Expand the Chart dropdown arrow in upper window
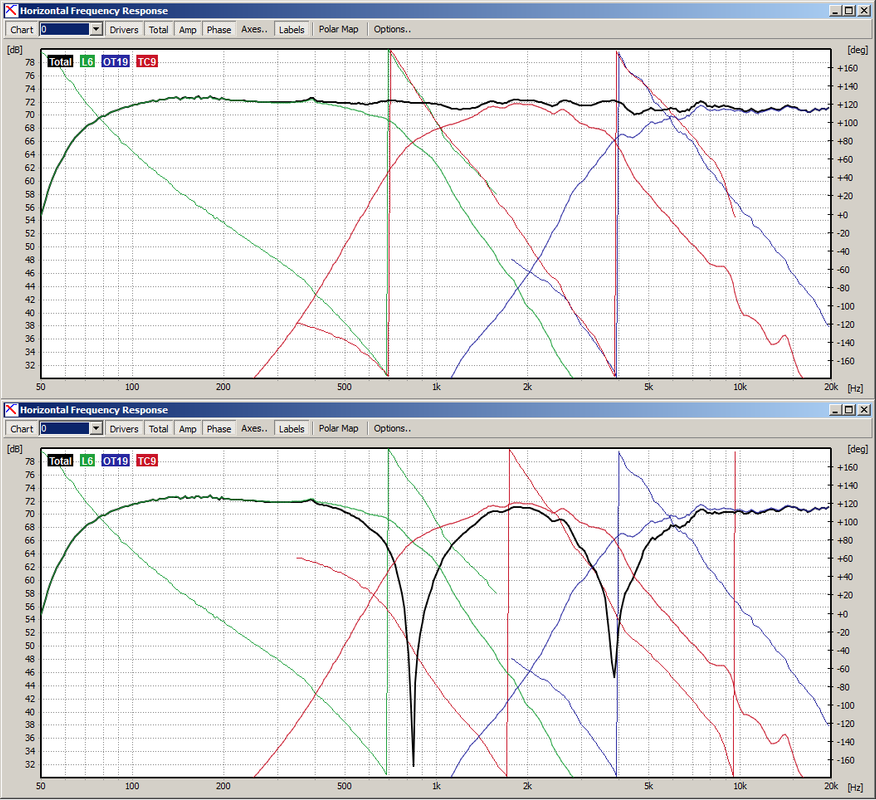Image resolution: width=876 pixels, height=800 pixels. click(x=96, y=29)
